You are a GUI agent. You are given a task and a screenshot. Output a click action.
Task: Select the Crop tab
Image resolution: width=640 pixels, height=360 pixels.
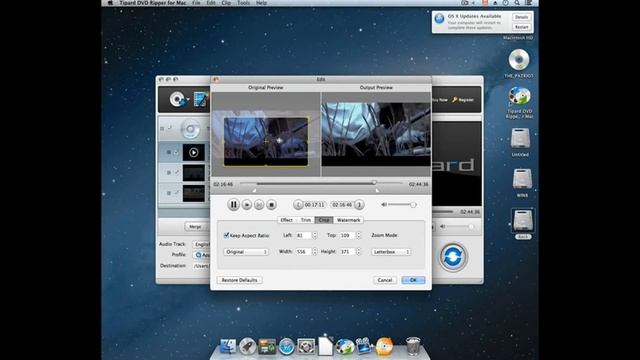pos(324,220)
